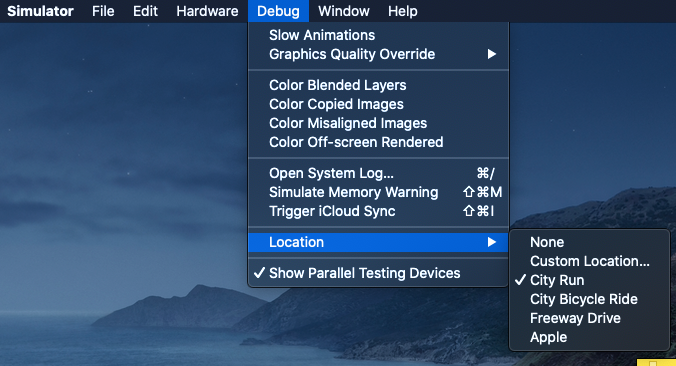Select Trigger iCloud Sync

[379, 211]
